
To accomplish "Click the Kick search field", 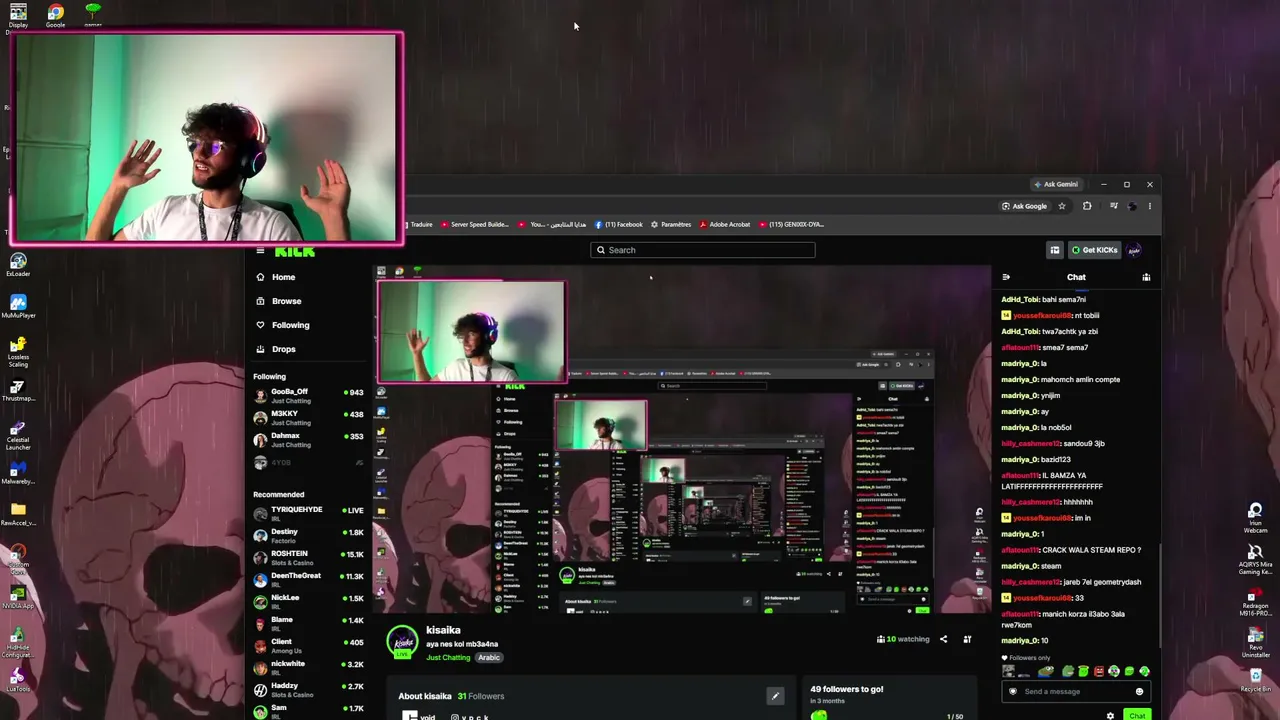I will (703, 250).
